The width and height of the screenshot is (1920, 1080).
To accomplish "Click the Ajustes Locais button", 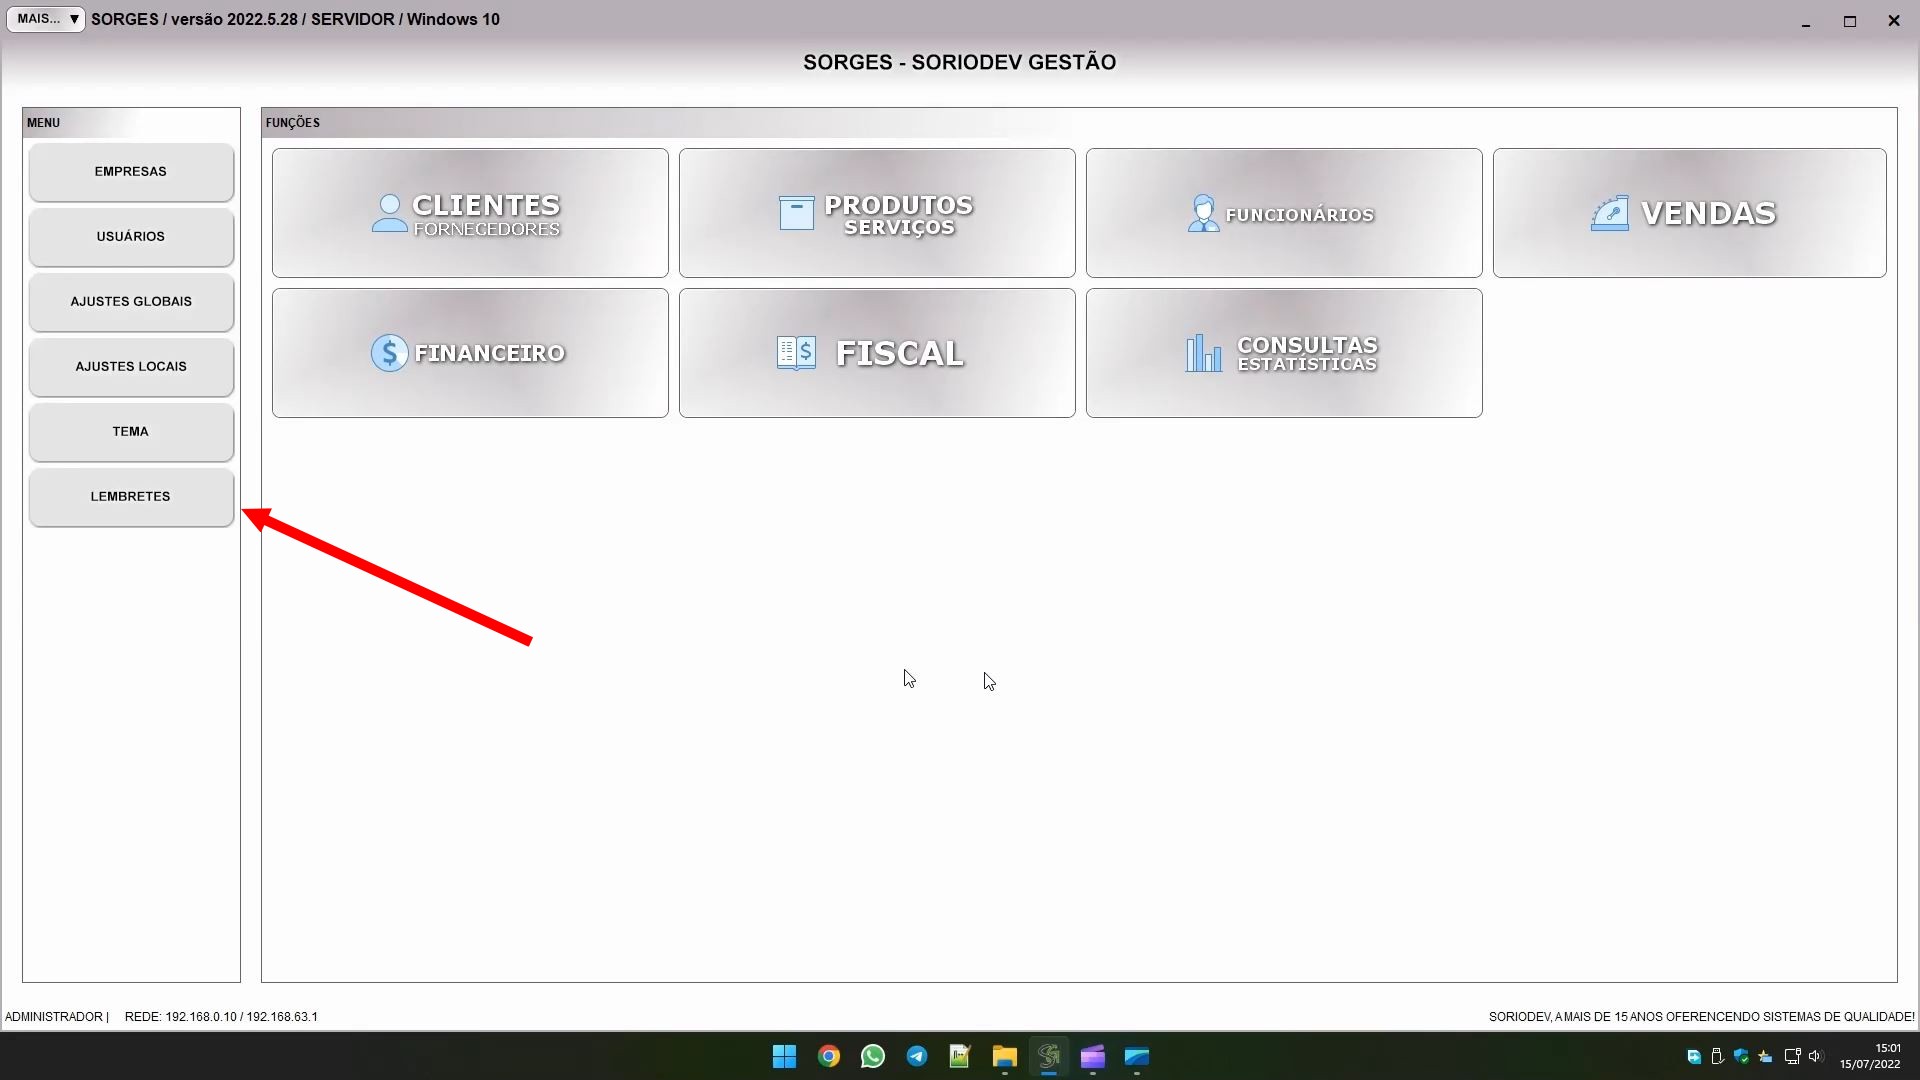I will point(131,367).
